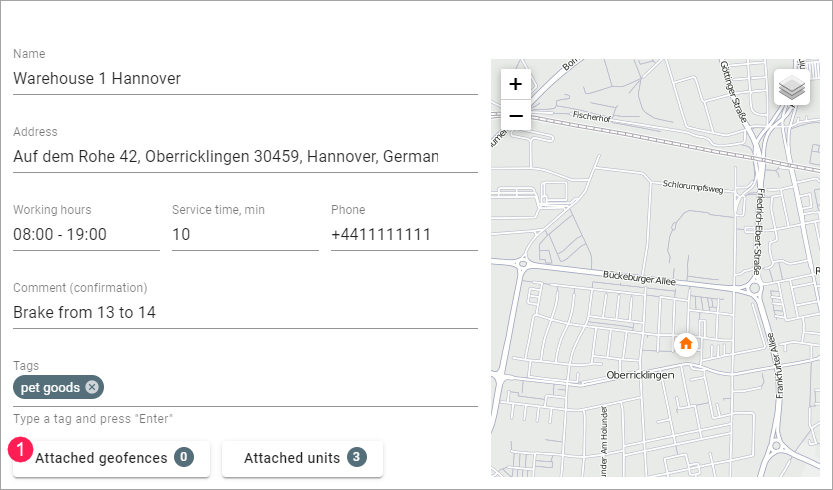Remove the 'pet goods' tag
833x490 pixels.
click(92, 387)
